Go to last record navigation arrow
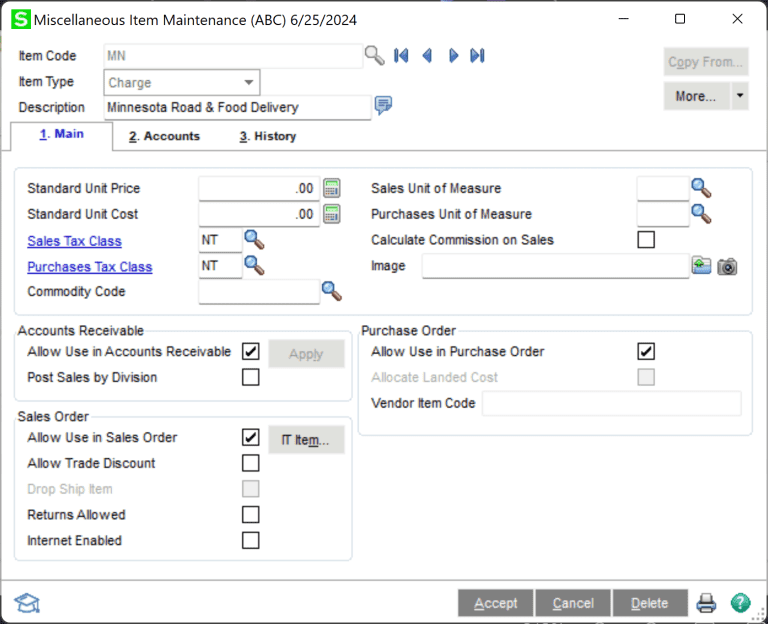Image resolution: width=768 pixels, height=624 pixels. tap(477, 56)
